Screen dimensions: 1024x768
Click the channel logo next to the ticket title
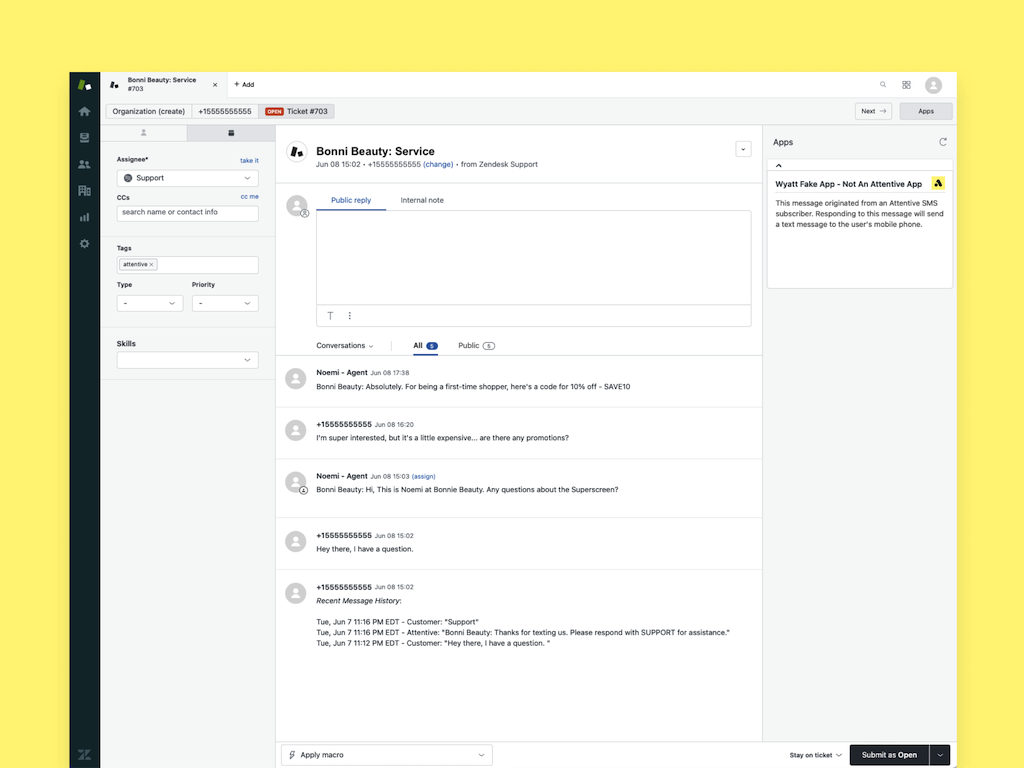[x=297, y=152]
